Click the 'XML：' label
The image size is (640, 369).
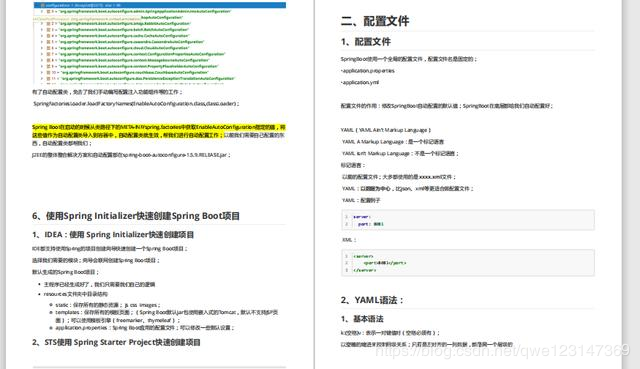point(349,240)
